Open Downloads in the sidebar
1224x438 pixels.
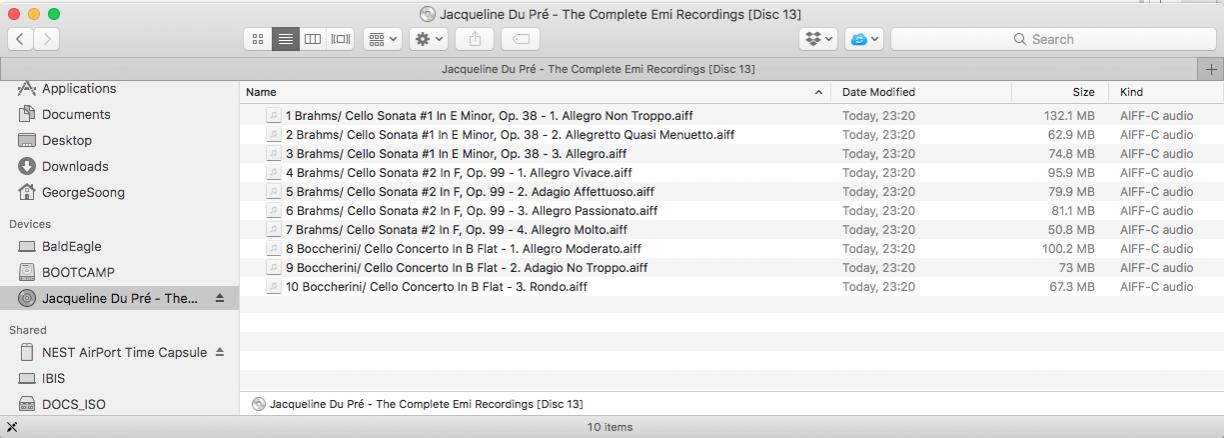[75, 166]
